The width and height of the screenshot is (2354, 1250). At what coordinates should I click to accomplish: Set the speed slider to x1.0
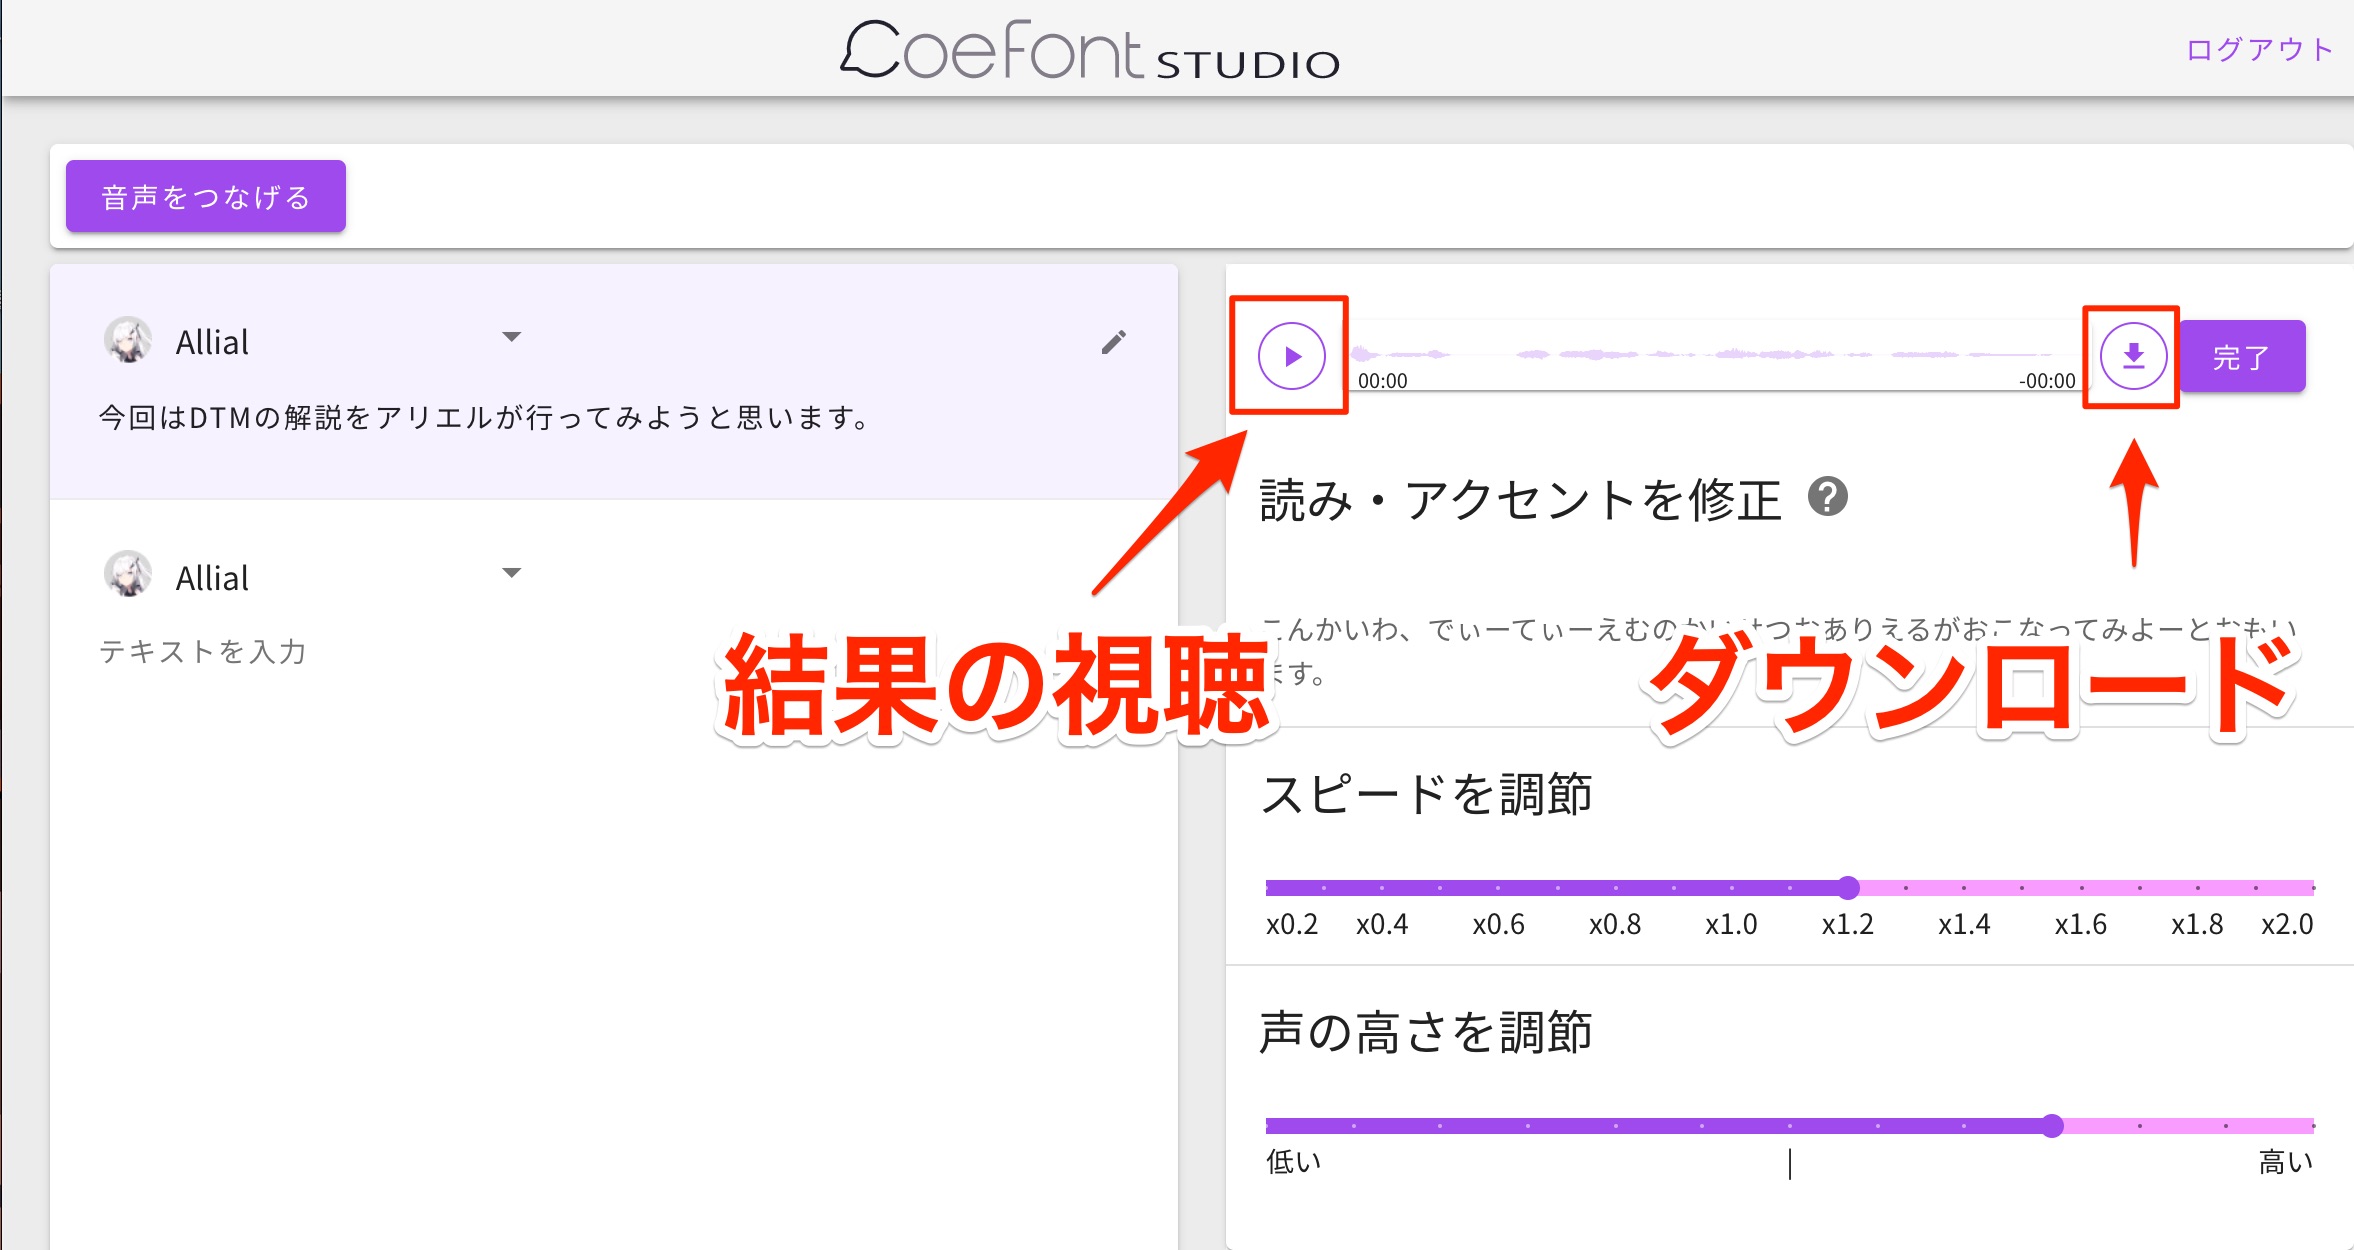pyautogui.click(x=1731, y=887)
